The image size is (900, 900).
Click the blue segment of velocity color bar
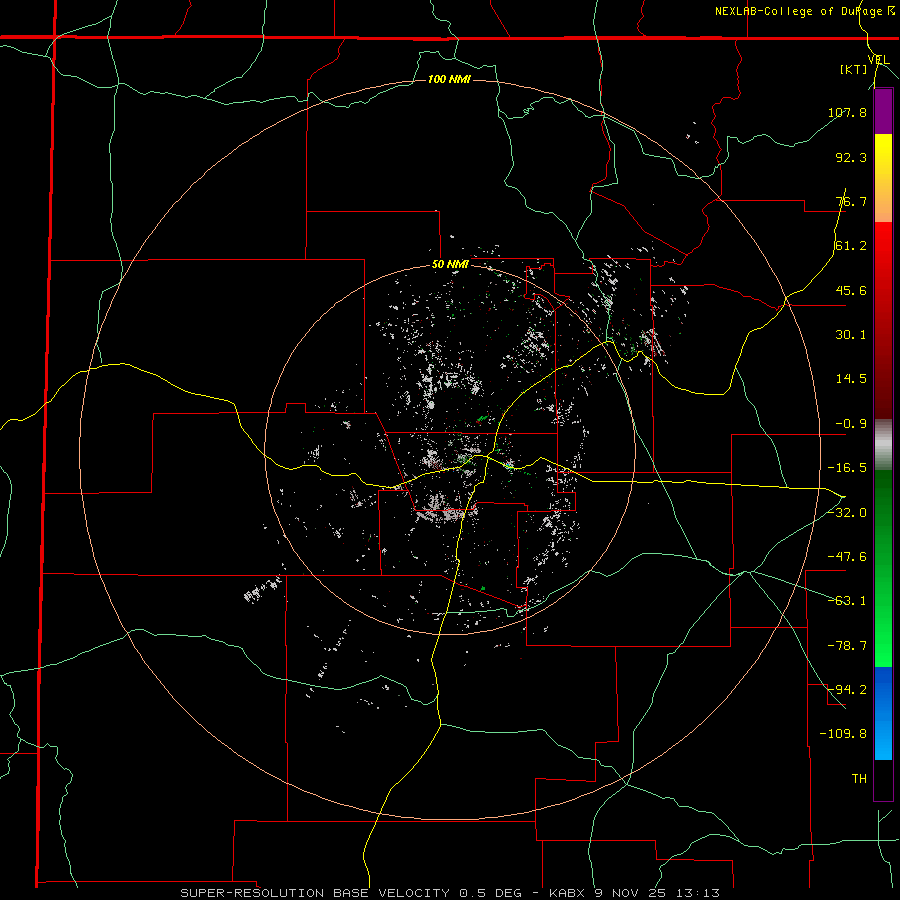(883, 713)
